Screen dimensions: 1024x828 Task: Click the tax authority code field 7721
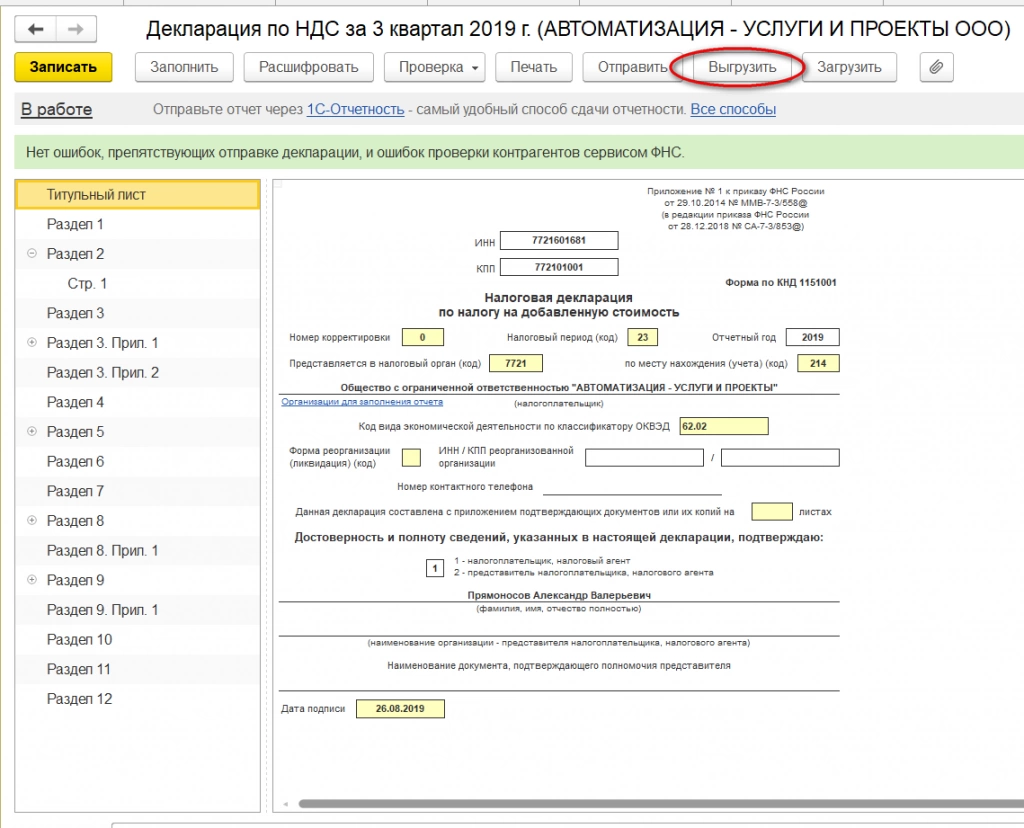[x=515, y=363]
